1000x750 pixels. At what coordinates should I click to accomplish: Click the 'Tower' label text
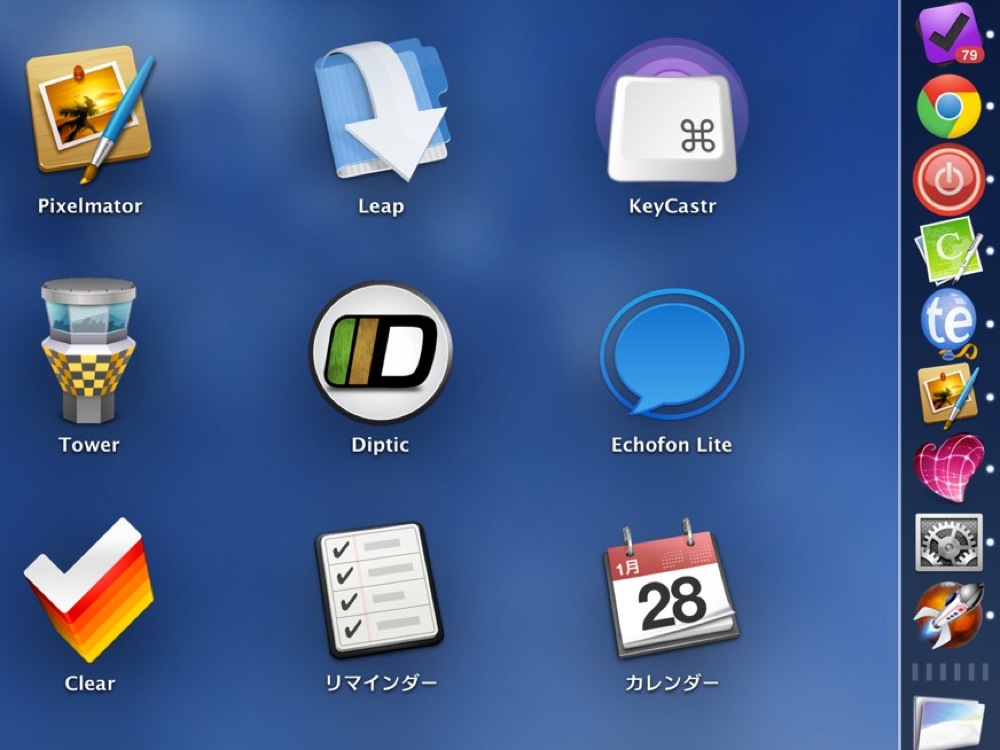pyautogui.click(x=89, y=445)
